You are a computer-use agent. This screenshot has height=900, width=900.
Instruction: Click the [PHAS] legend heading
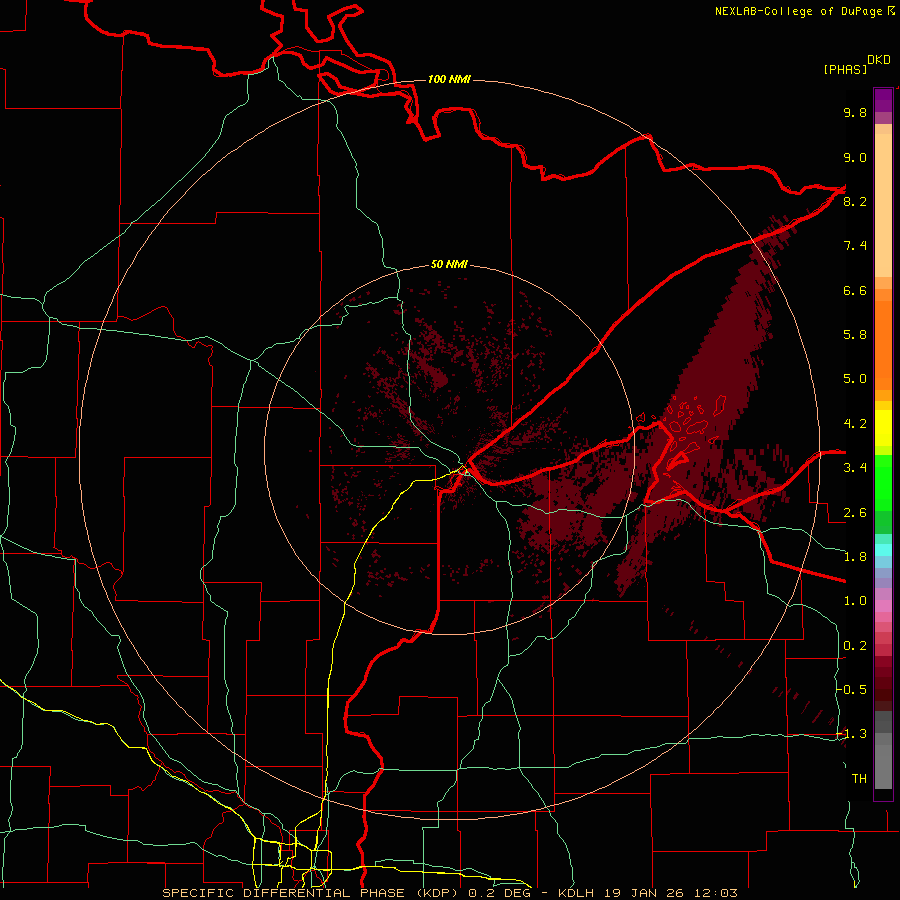(845, 70)
